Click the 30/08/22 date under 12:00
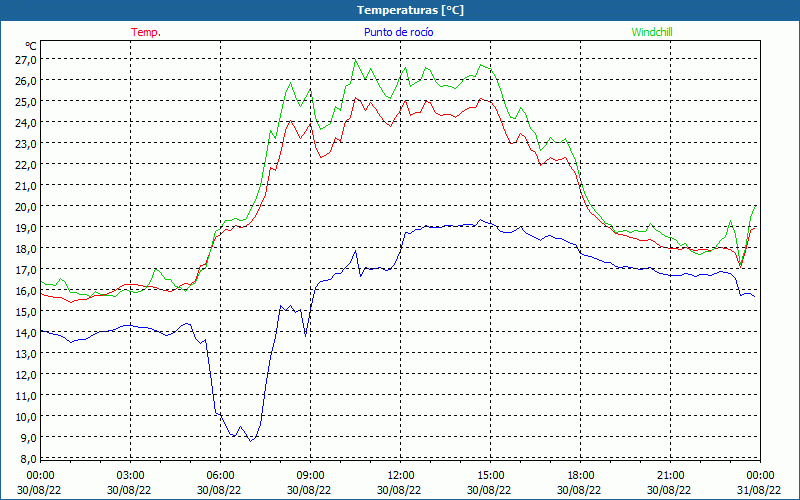800x500 pixels. pos(399,490)
